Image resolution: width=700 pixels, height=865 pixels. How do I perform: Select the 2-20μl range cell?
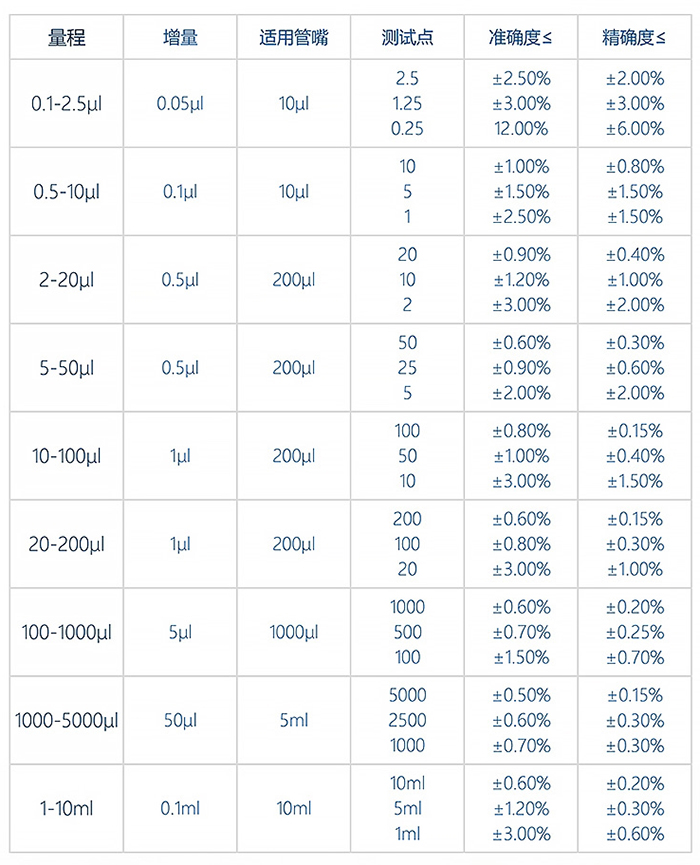tap(66, 280)
